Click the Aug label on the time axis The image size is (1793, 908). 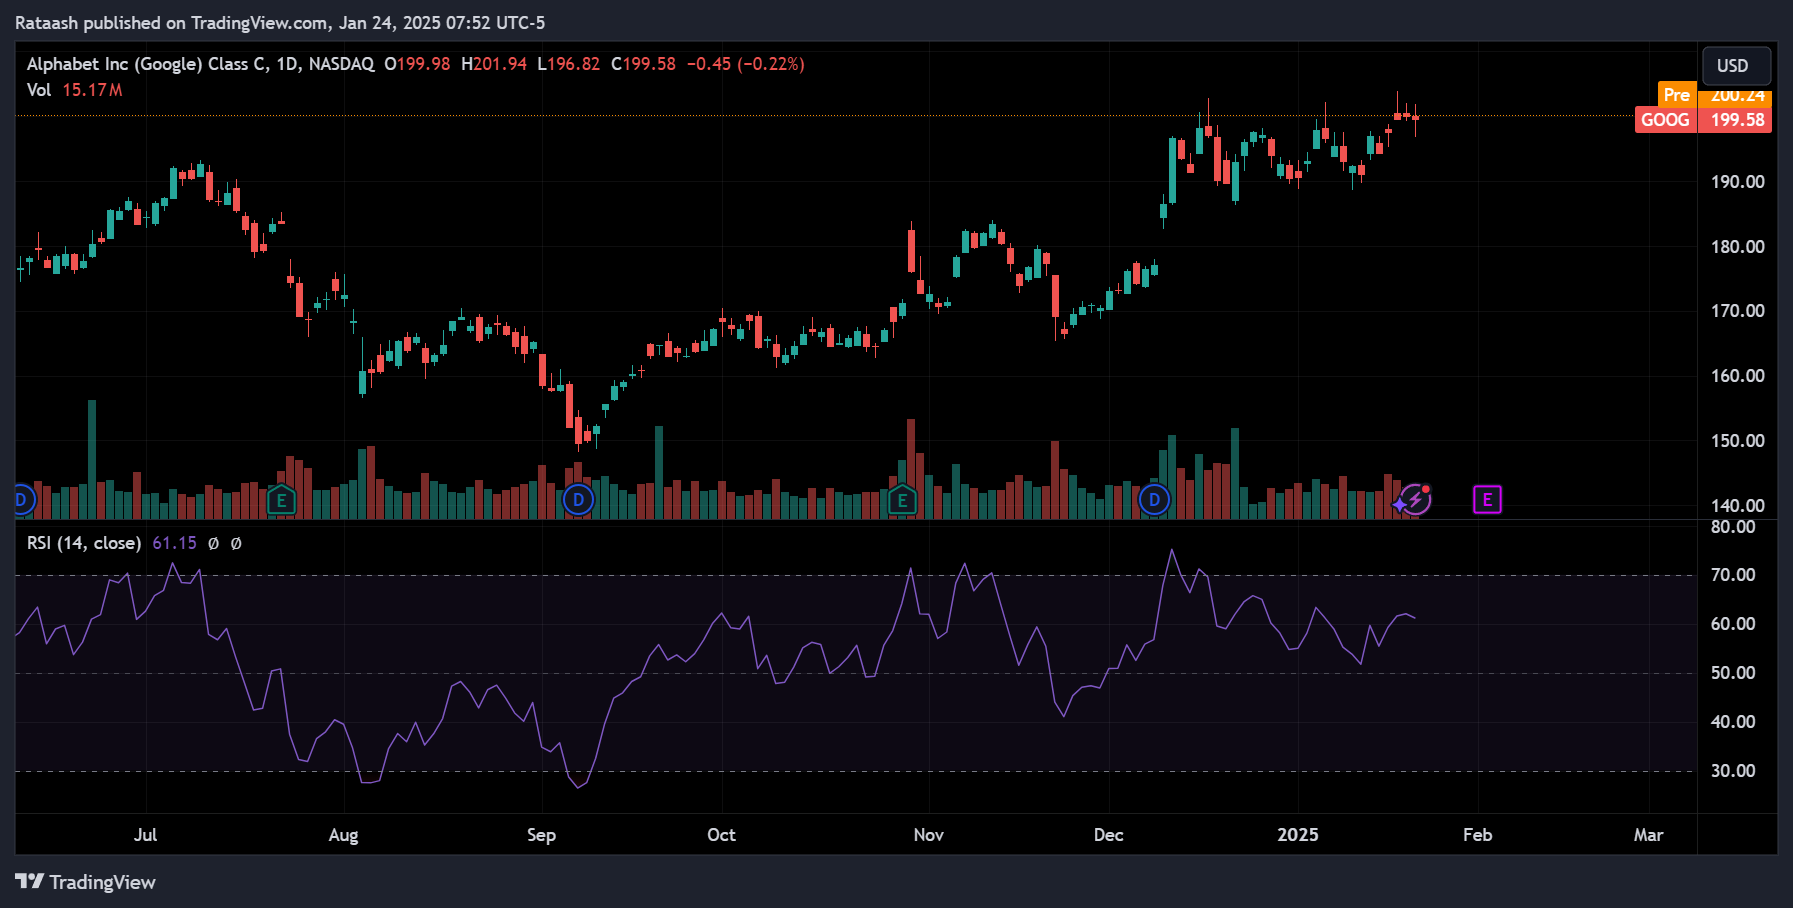[343, 835]
